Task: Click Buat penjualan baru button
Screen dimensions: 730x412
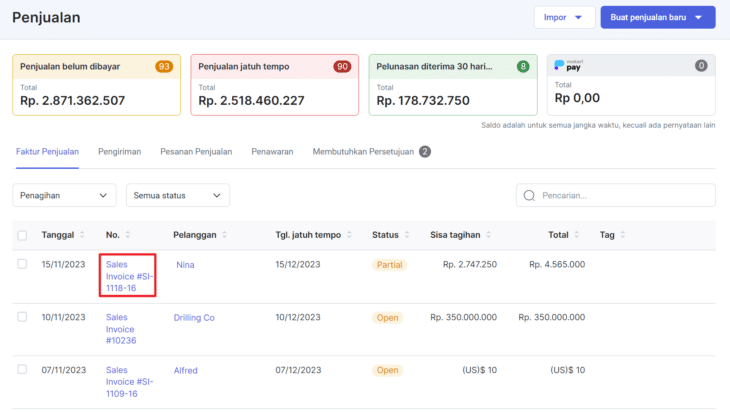Action: point(657,17)
